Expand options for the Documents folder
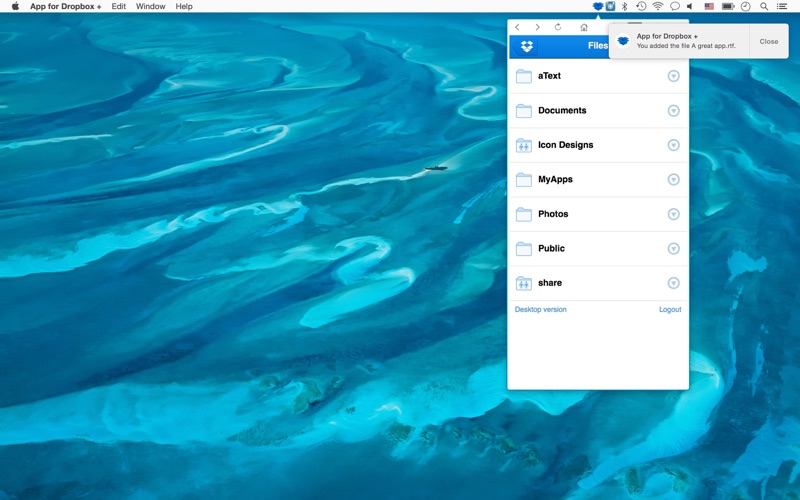The height and width of the screenshot is (500, 800). (673, 111)
